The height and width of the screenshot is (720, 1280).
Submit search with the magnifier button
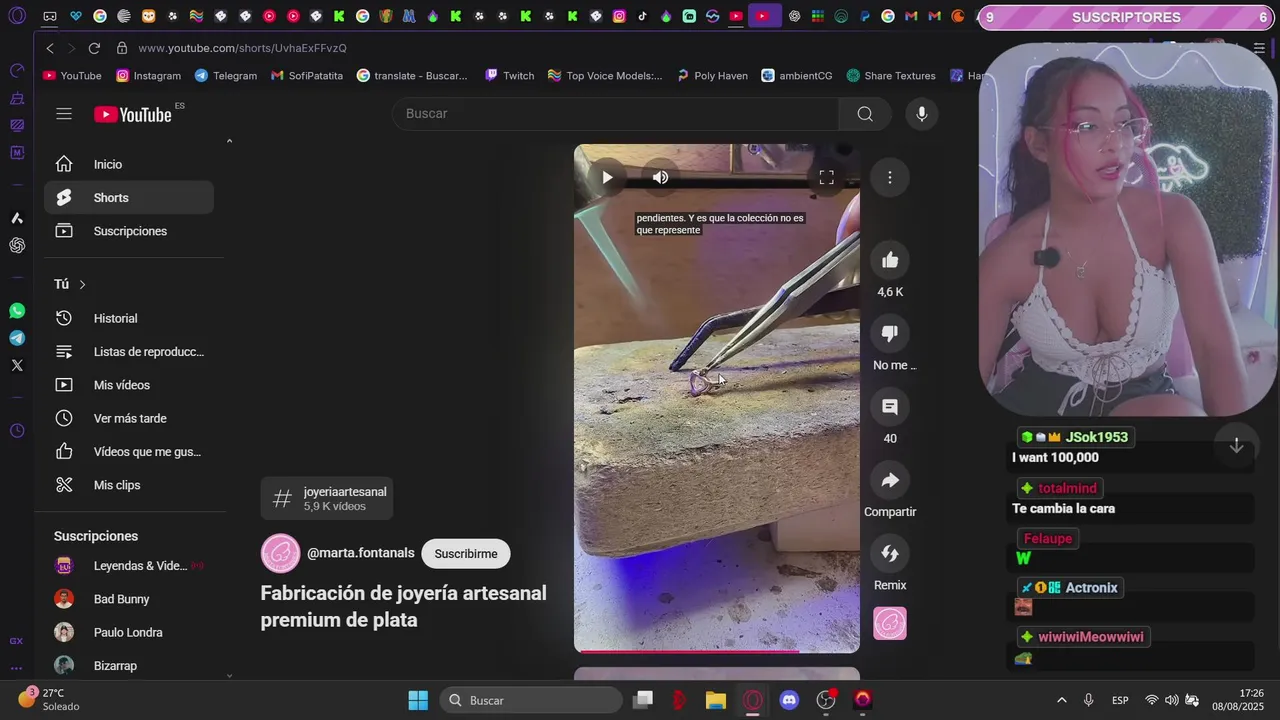865,114
